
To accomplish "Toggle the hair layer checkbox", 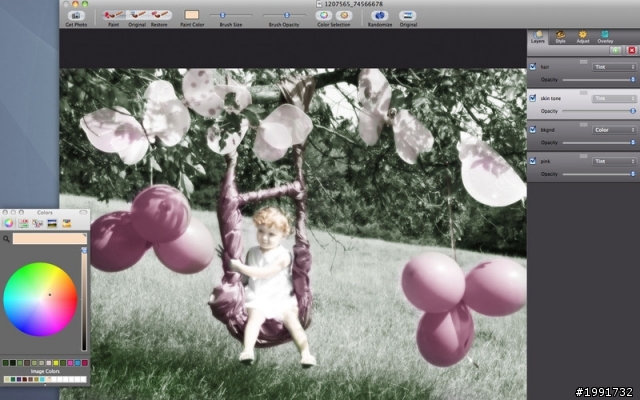I will coord(533,67).
